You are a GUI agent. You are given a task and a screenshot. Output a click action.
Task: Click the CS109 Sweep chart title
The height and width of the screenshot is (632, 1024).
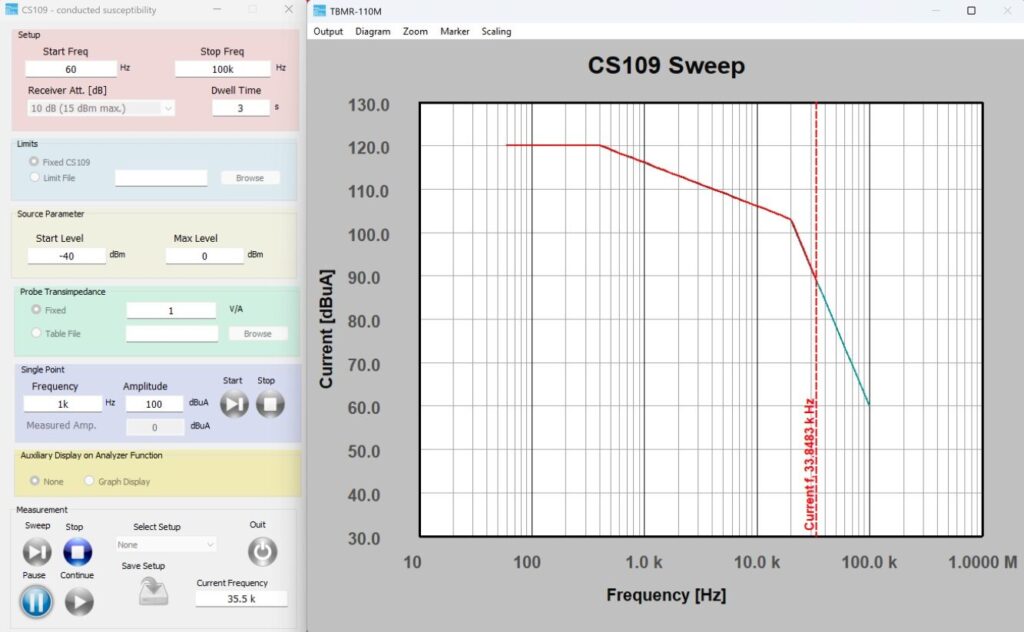pyautogui.click(x=666, y=65)
